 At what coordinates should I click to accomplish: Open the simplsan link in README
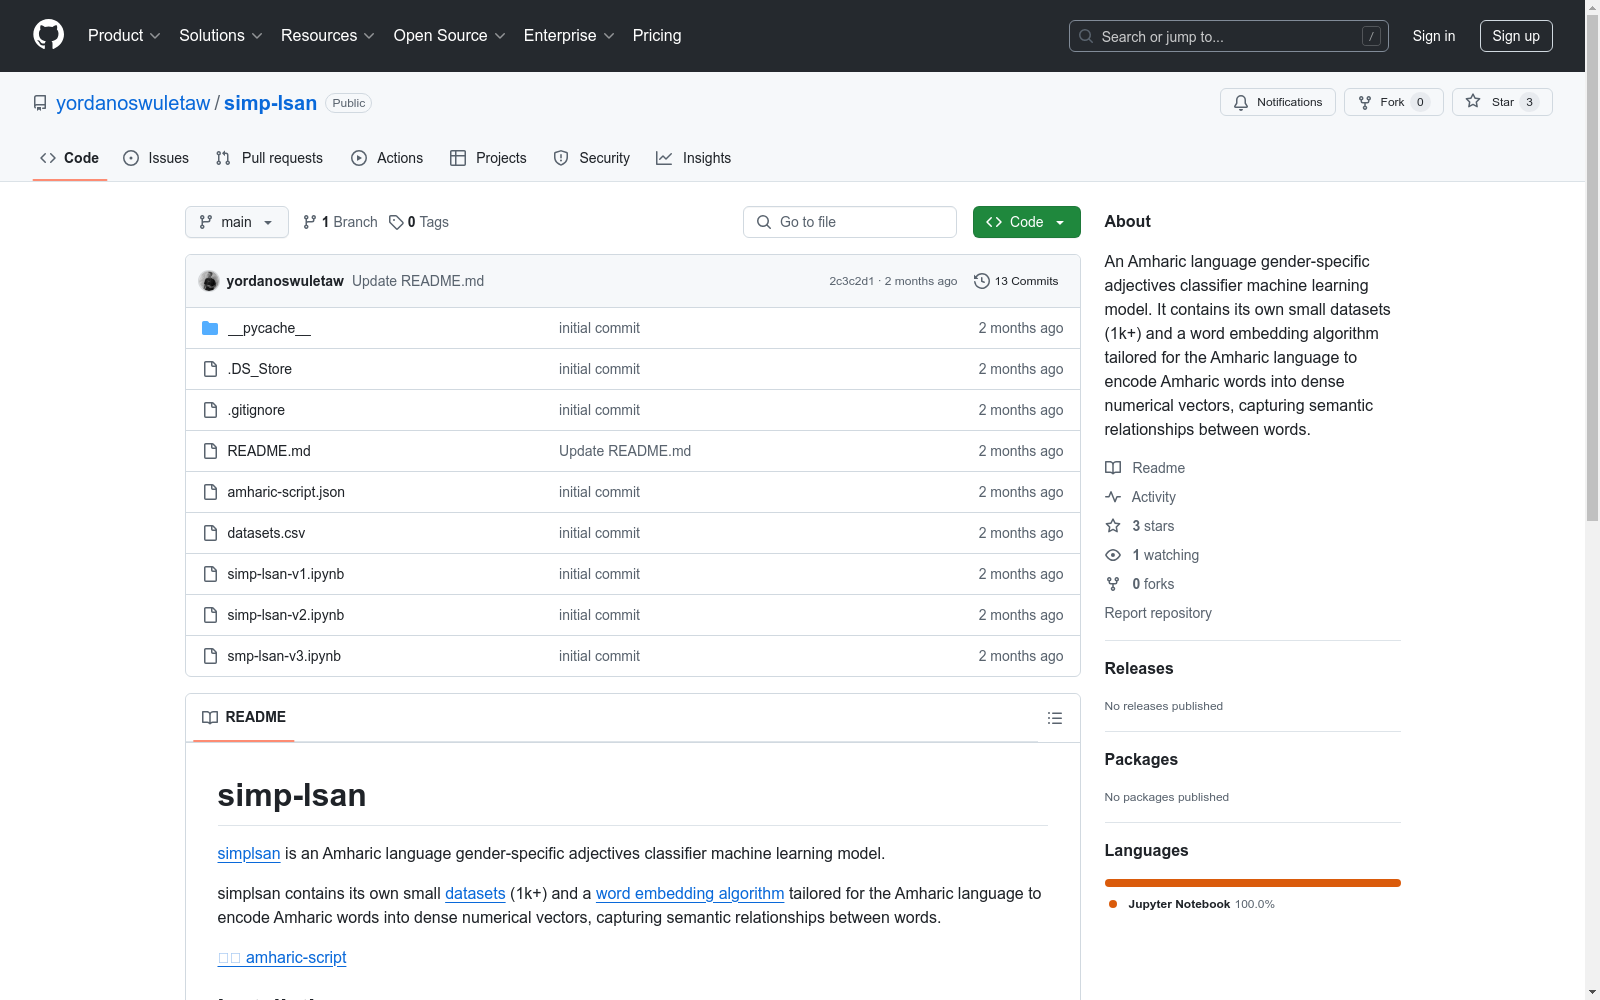pyautogui.click(x=249, y=853)
